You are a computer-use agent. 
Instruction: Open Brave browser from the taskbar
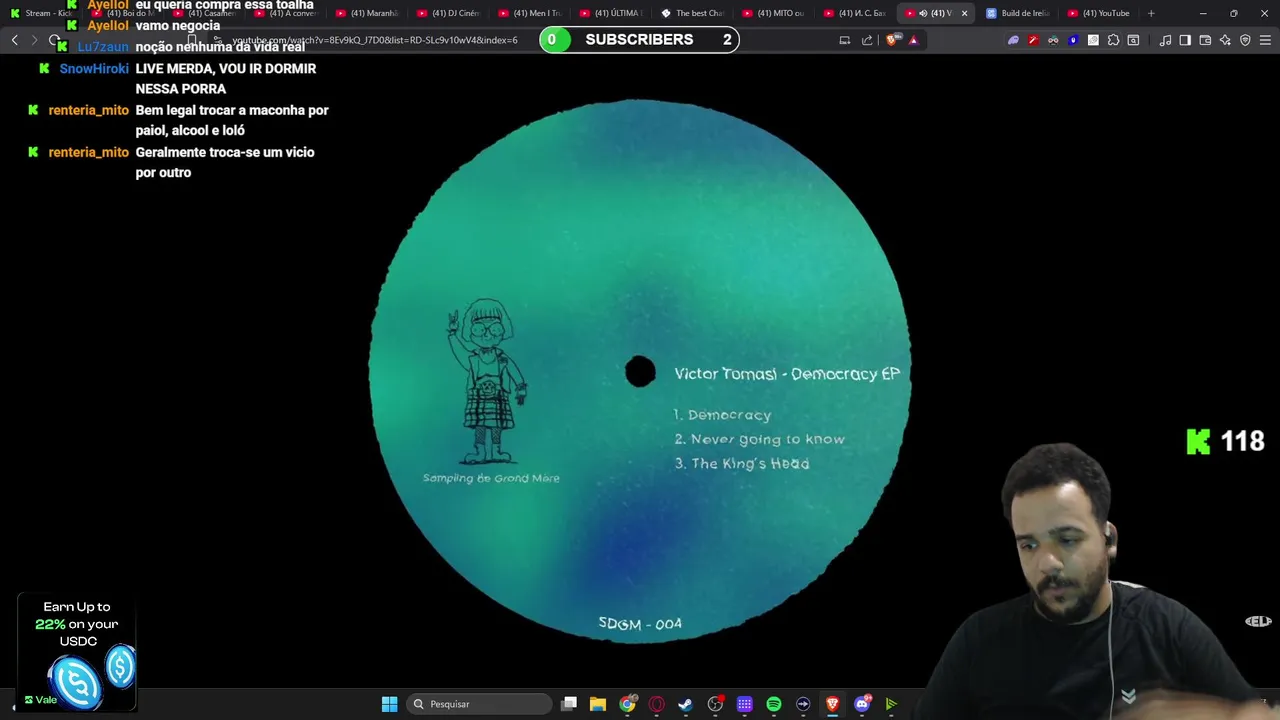(832, 704)
